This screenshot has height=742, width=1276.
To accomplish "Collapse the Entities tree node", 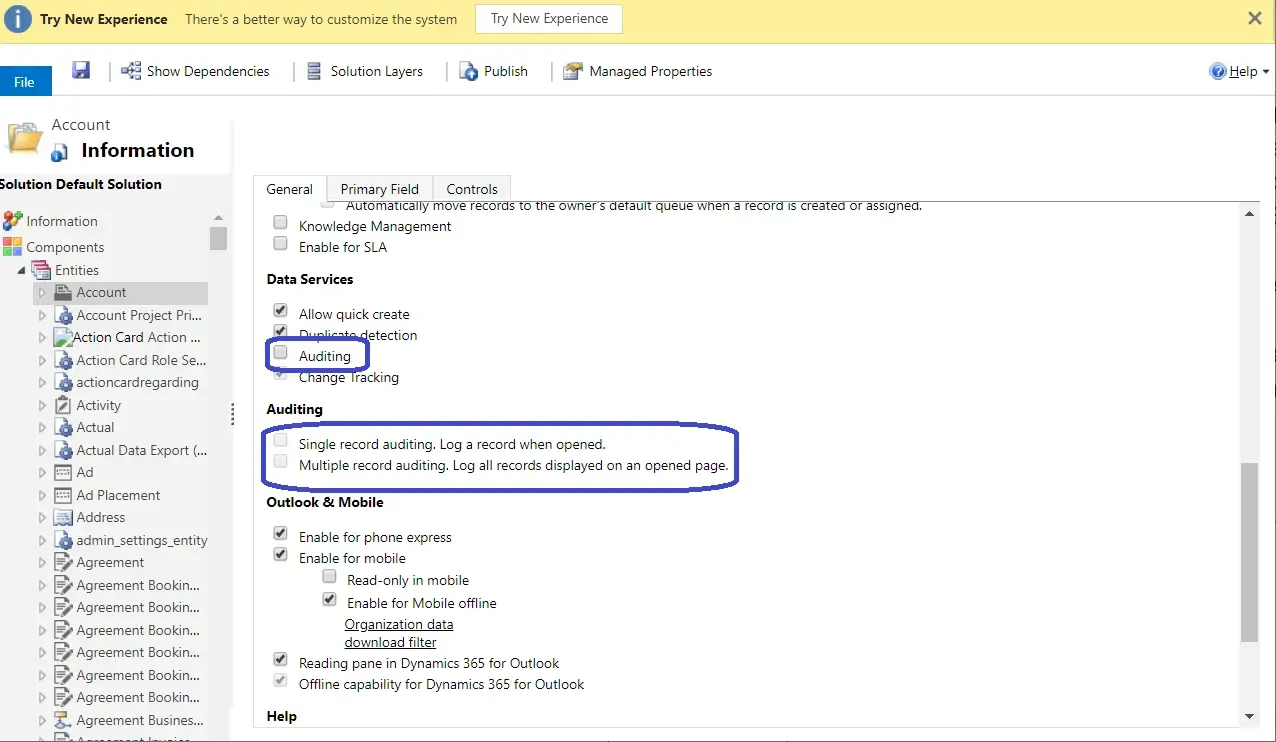I will pyautogui.click(x=21, y=271).
